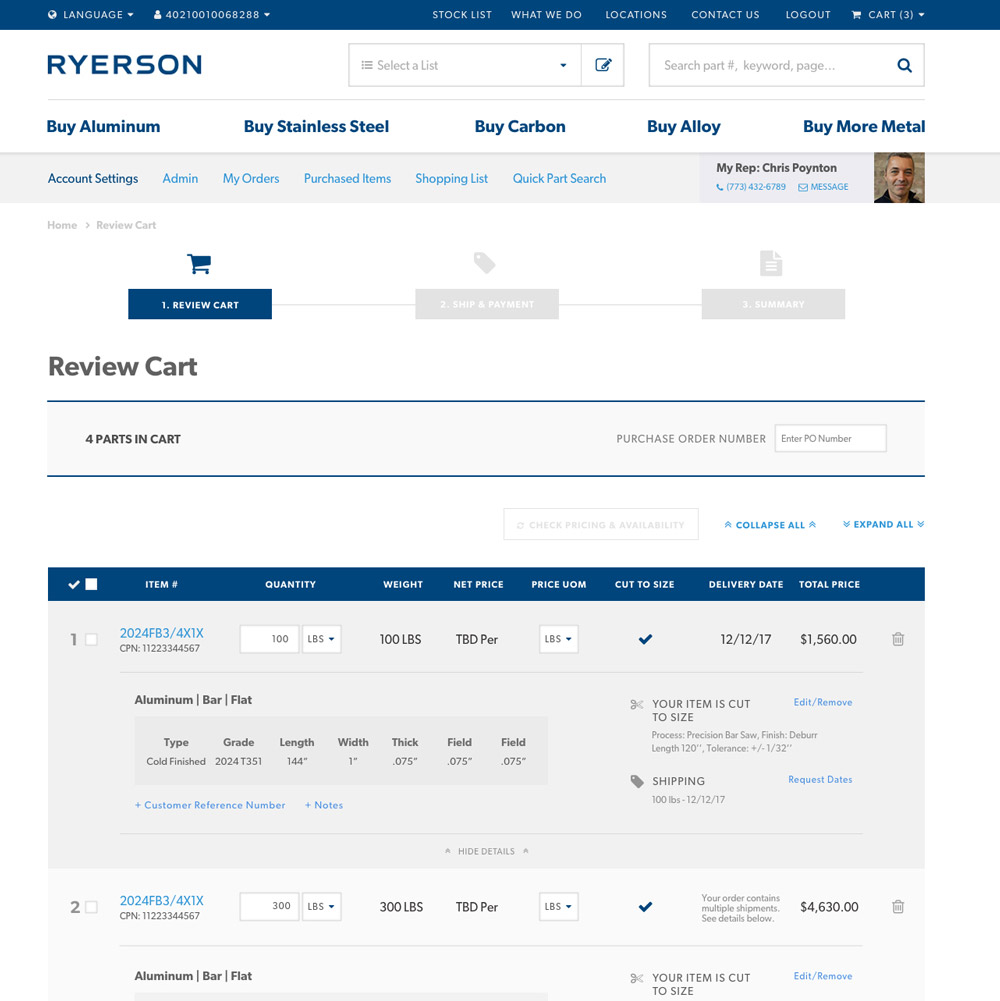Click Logout
The height and width of the screenshot is (1001, 1000).
click(x=808, y=15)
